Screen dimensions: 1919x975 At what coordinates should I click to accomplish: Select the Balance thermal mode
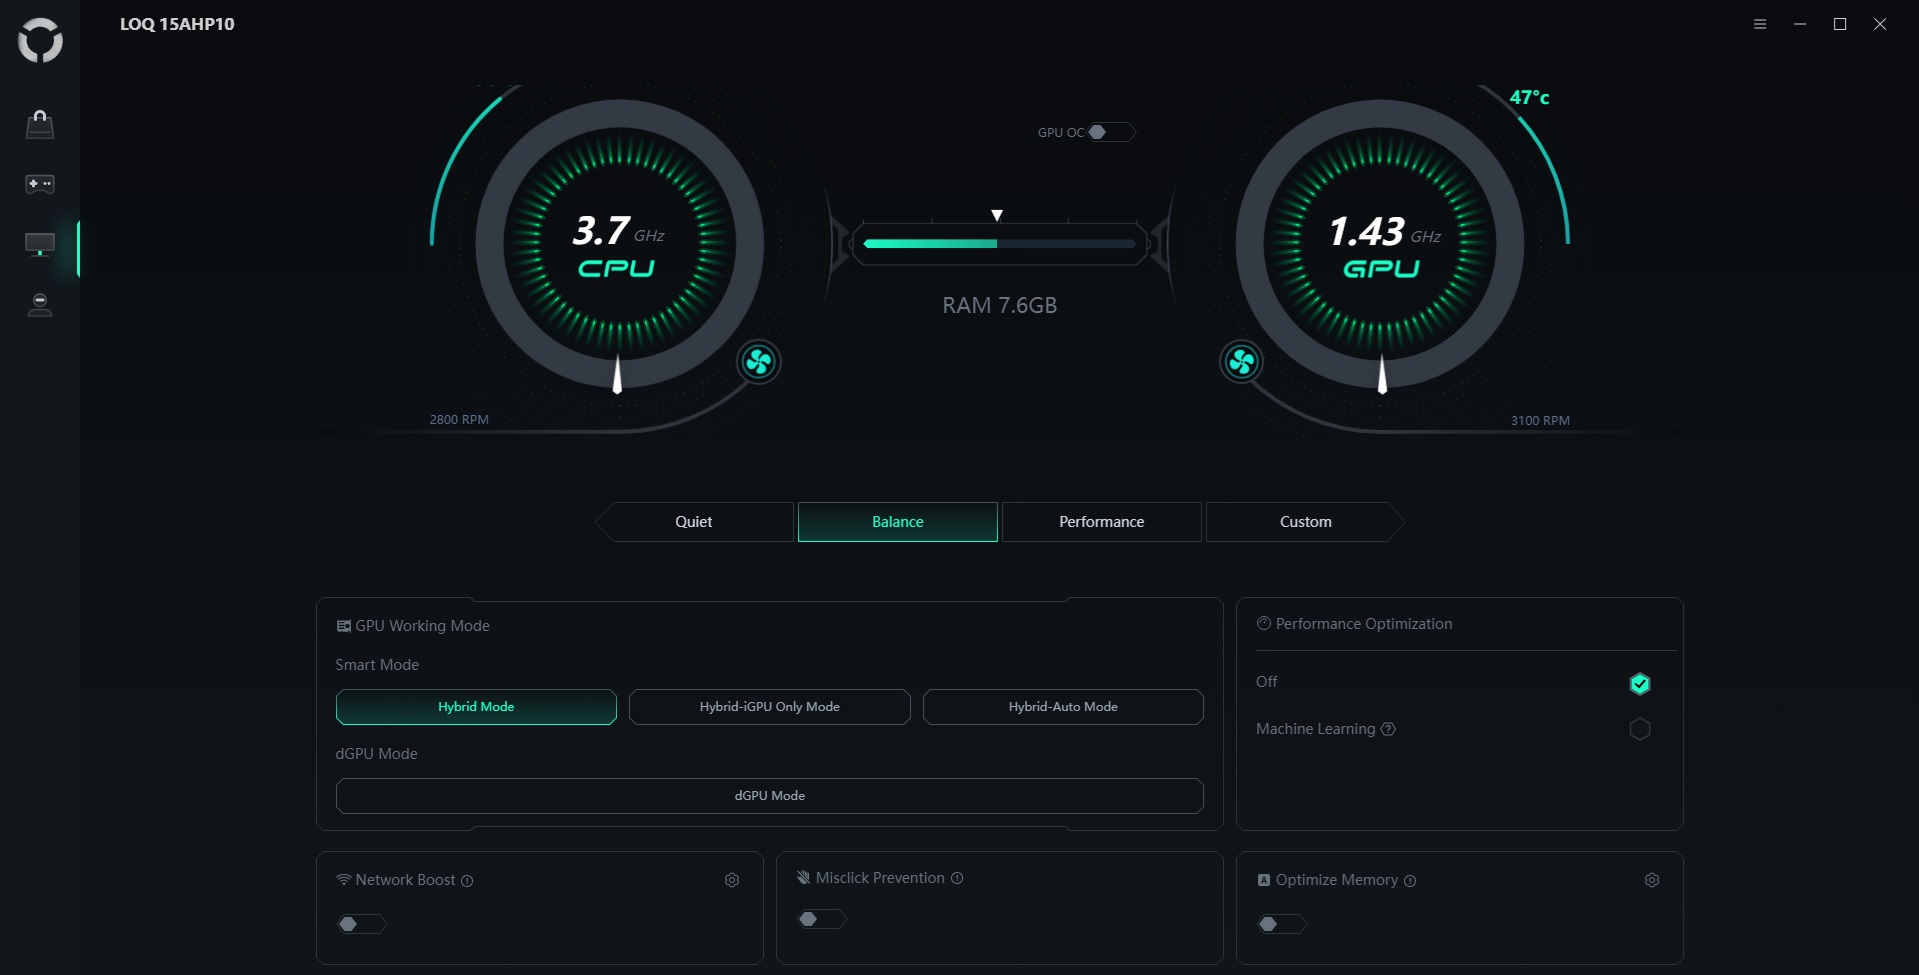click(898, 522)
